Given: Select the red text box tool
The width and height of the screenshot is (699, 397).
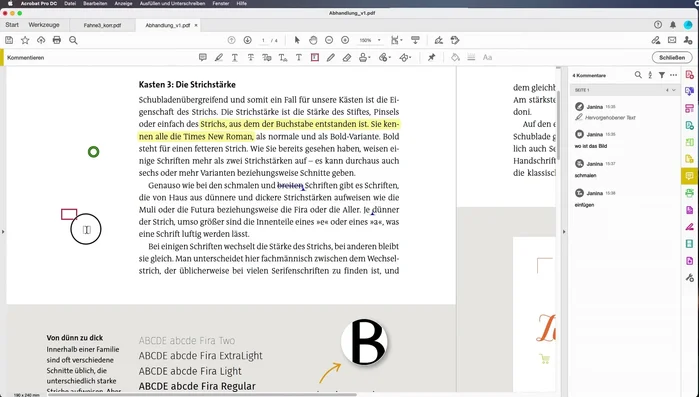Looking at the screenshot, I should coord(315,57).
